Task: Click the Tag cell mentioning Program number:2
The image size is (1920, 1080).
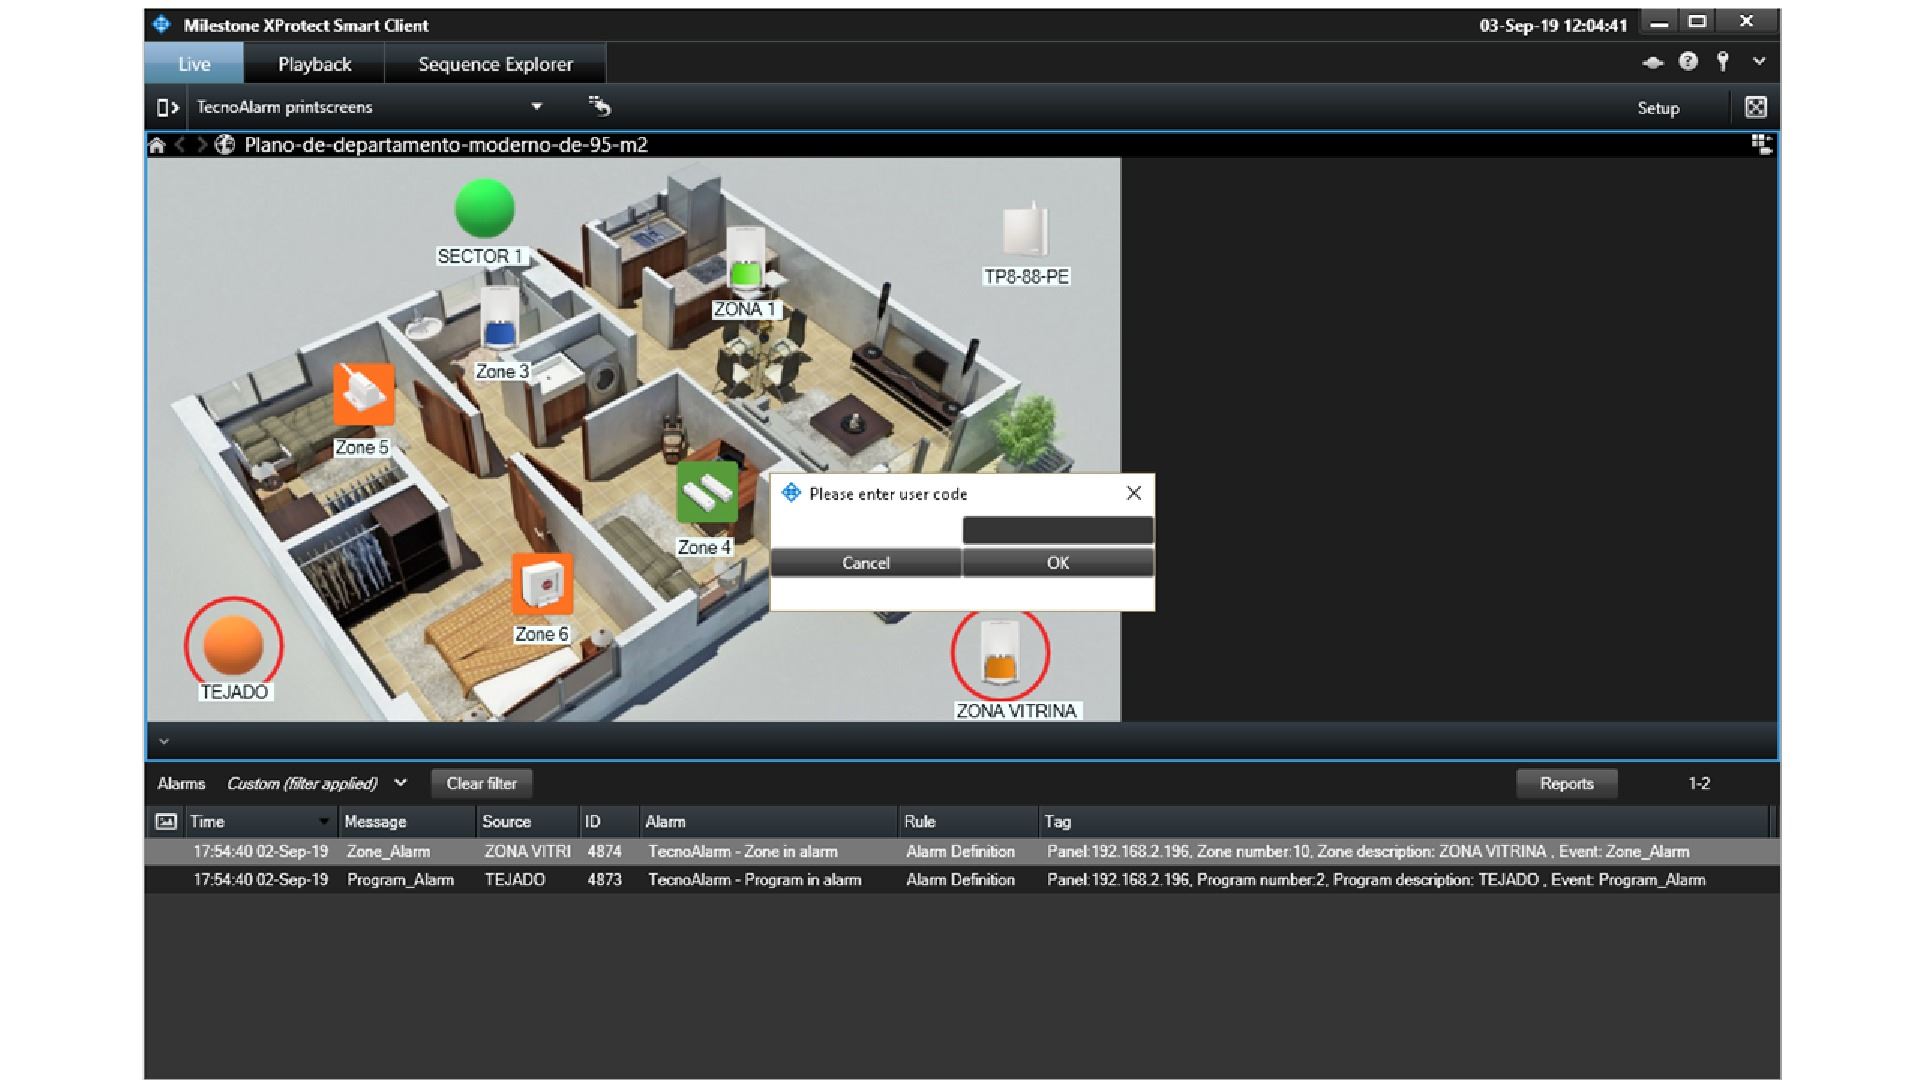Action: tap(1376, 880)
